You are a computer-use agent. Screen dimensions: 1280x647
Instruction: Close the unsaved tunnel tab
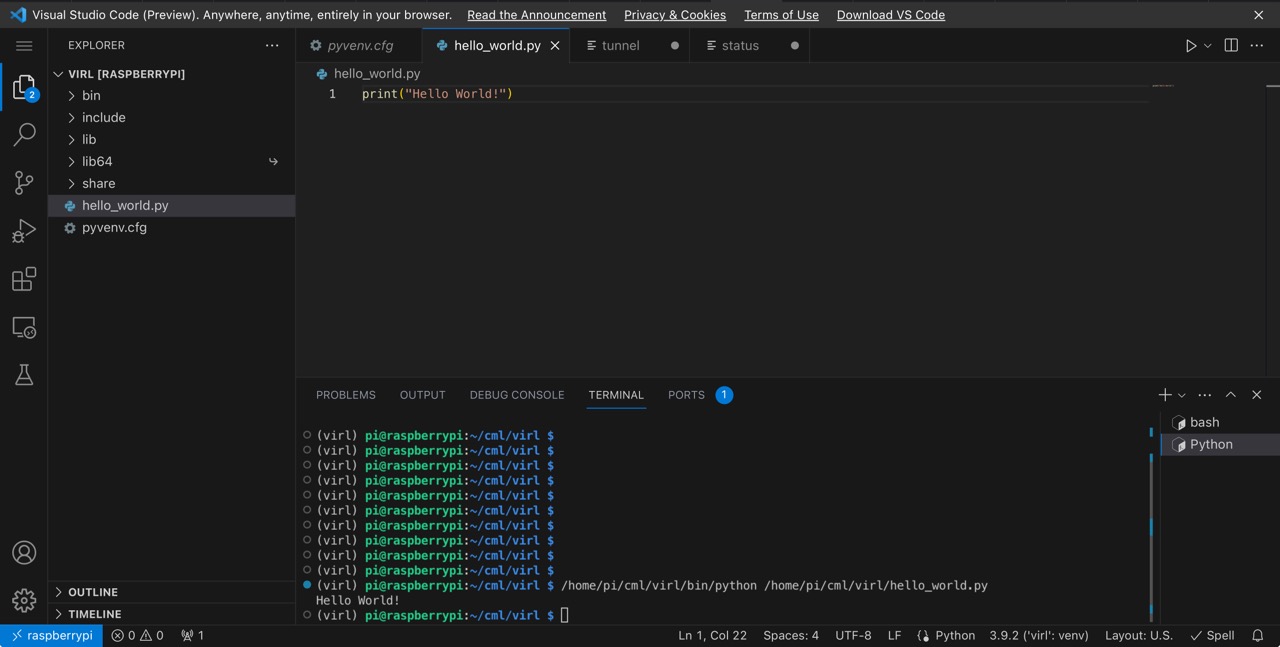(x=674, y=46)
